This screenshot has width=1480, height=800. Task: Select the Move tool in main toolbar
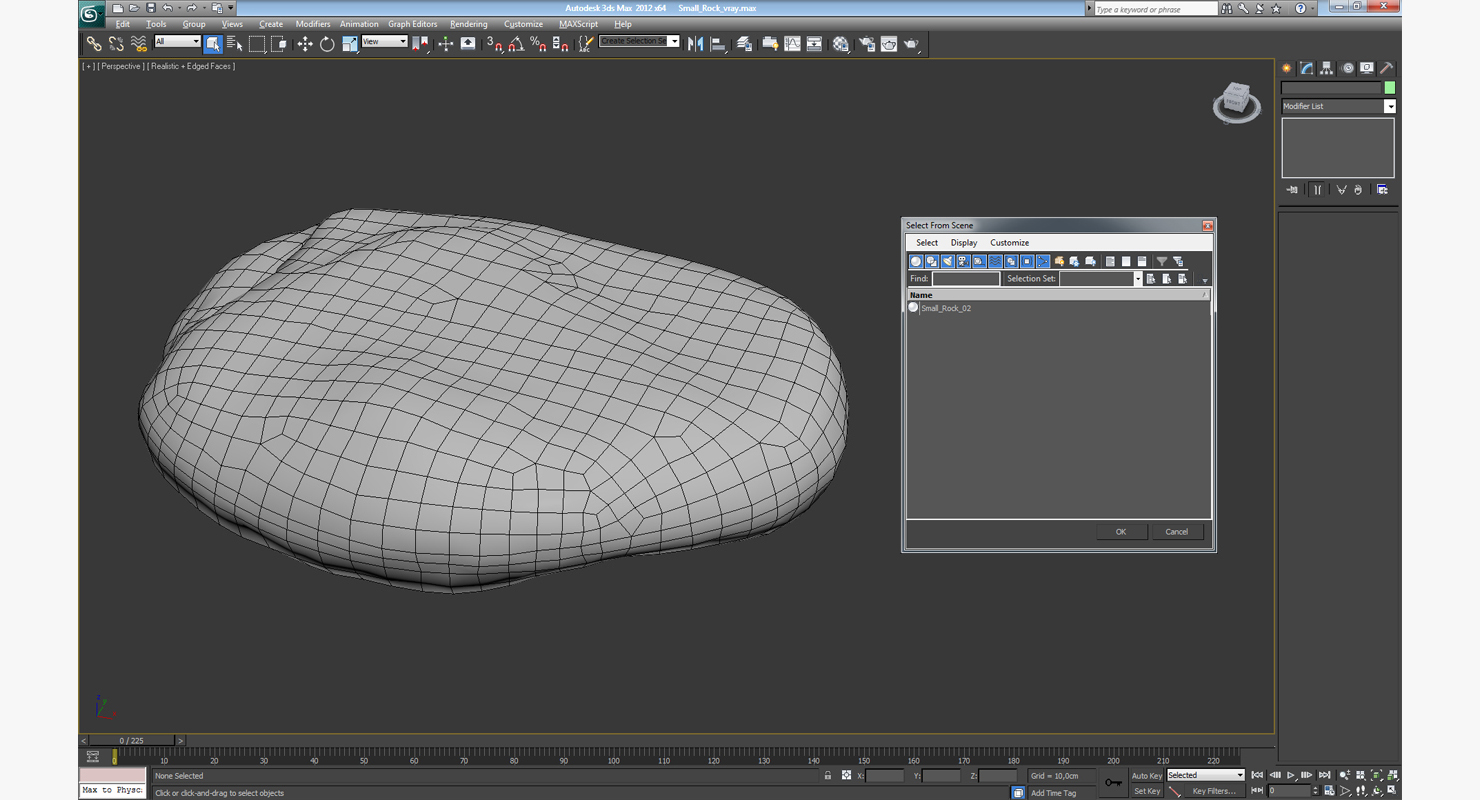305,44
